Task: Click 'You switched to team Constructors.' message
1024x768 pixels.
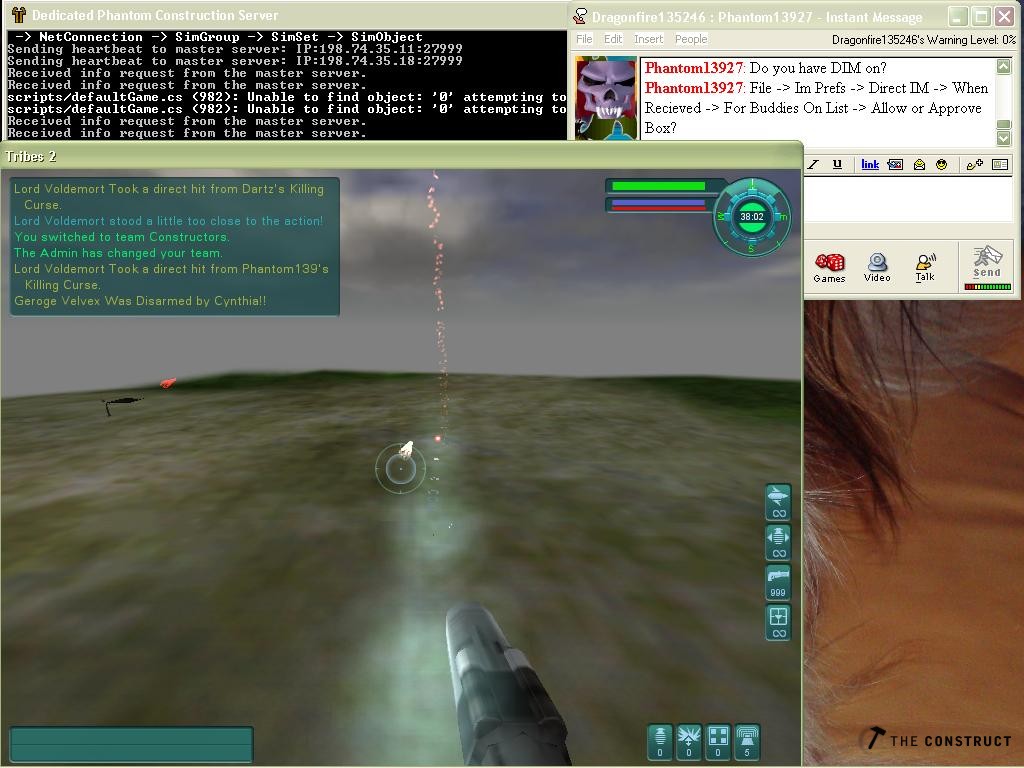Action: tap(121, 237)
